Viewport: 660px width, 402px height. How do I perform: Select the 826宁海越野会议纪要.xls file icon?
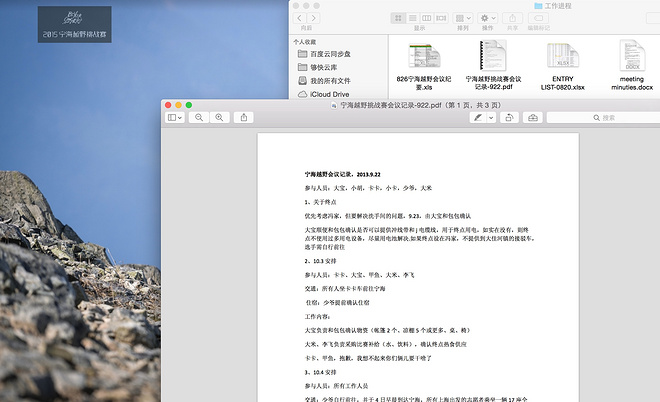tap(424, 56)
